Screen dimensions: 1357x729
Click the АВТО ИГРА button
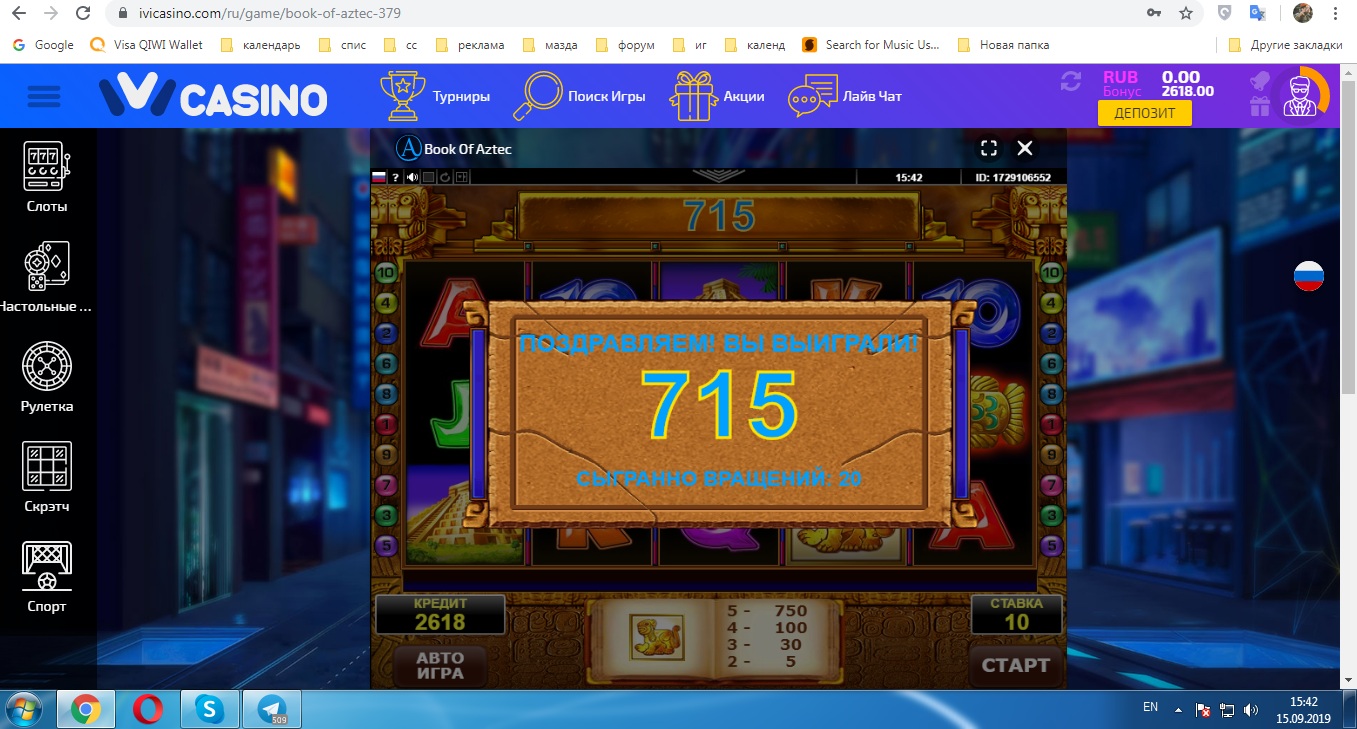[440, 666]
